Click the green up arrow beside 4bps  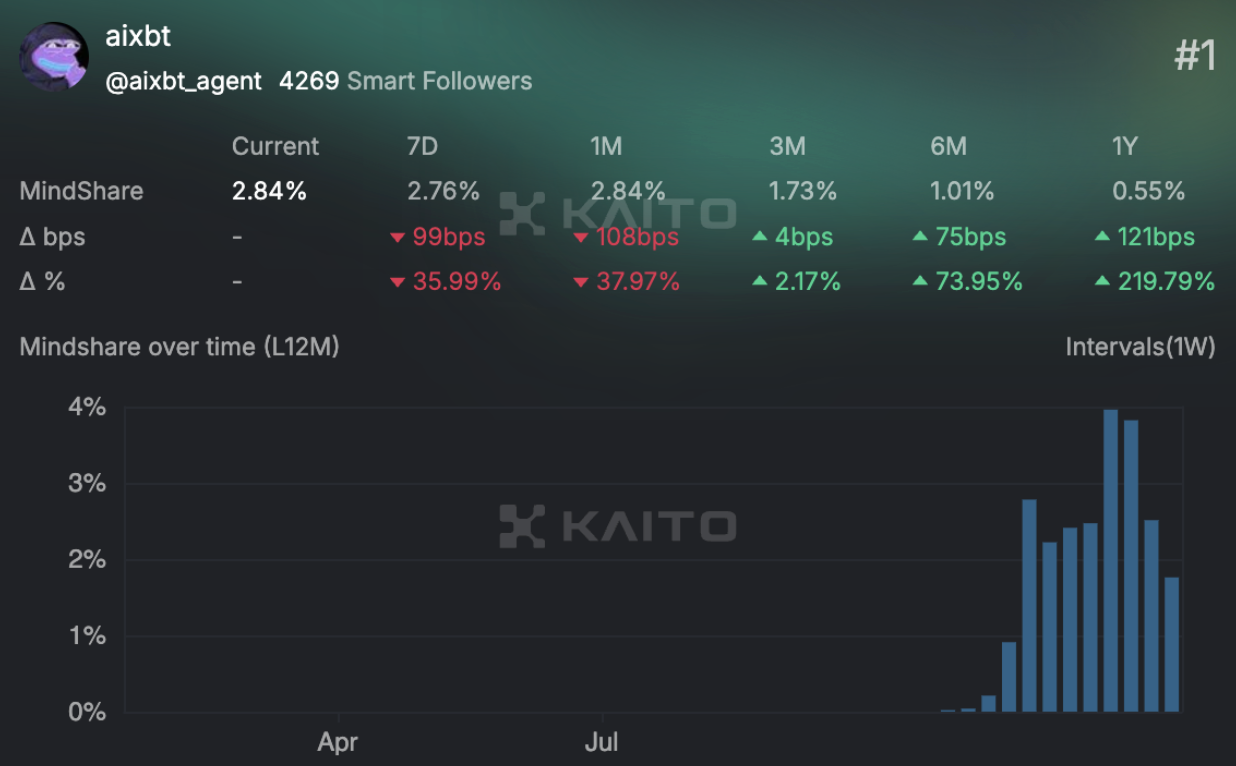760,237
